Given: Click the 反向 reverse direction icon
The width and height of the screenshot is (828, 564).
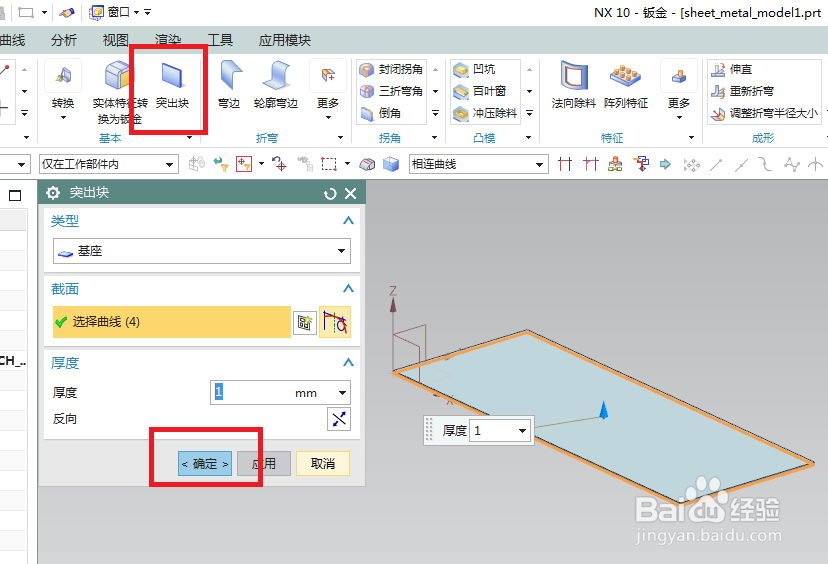Looking at the screenshot, I should pos(338,419).
